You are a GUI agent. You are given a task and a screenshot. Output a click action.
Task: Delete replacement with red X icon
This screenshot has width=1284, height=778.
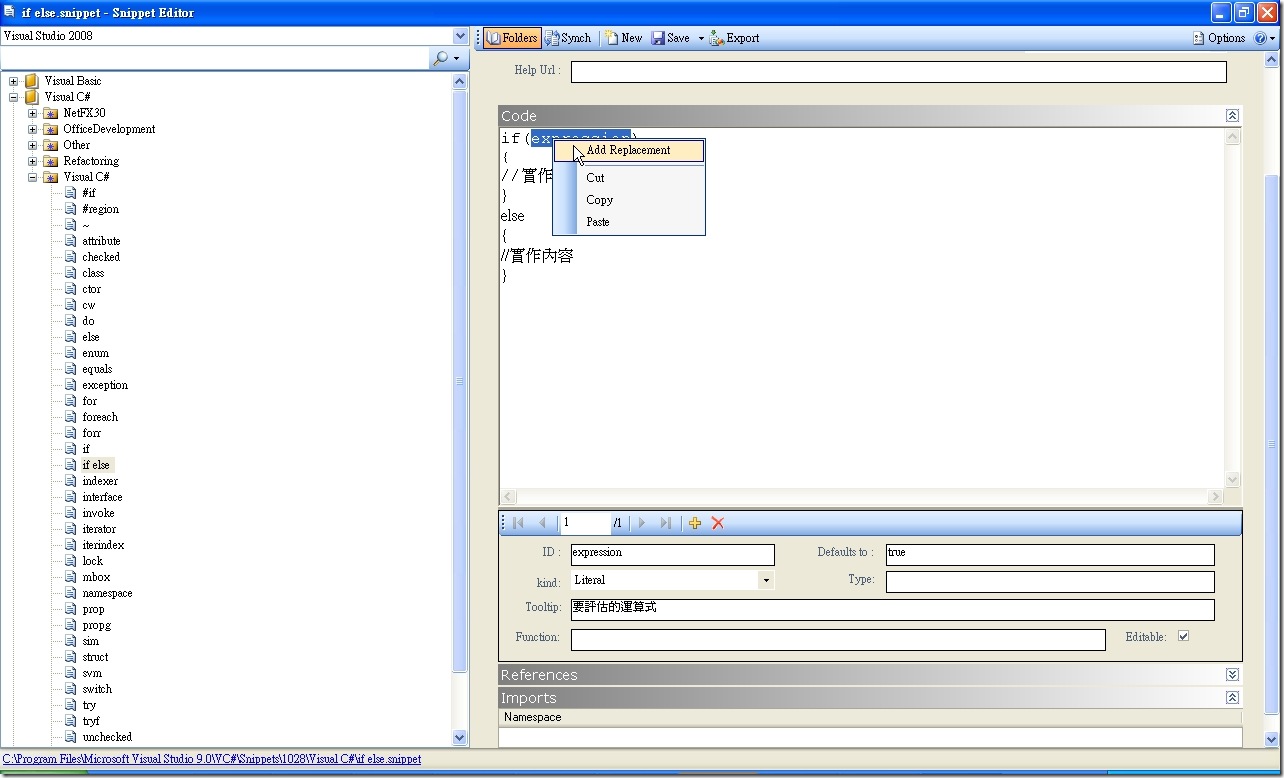click(x=718, y=523)
